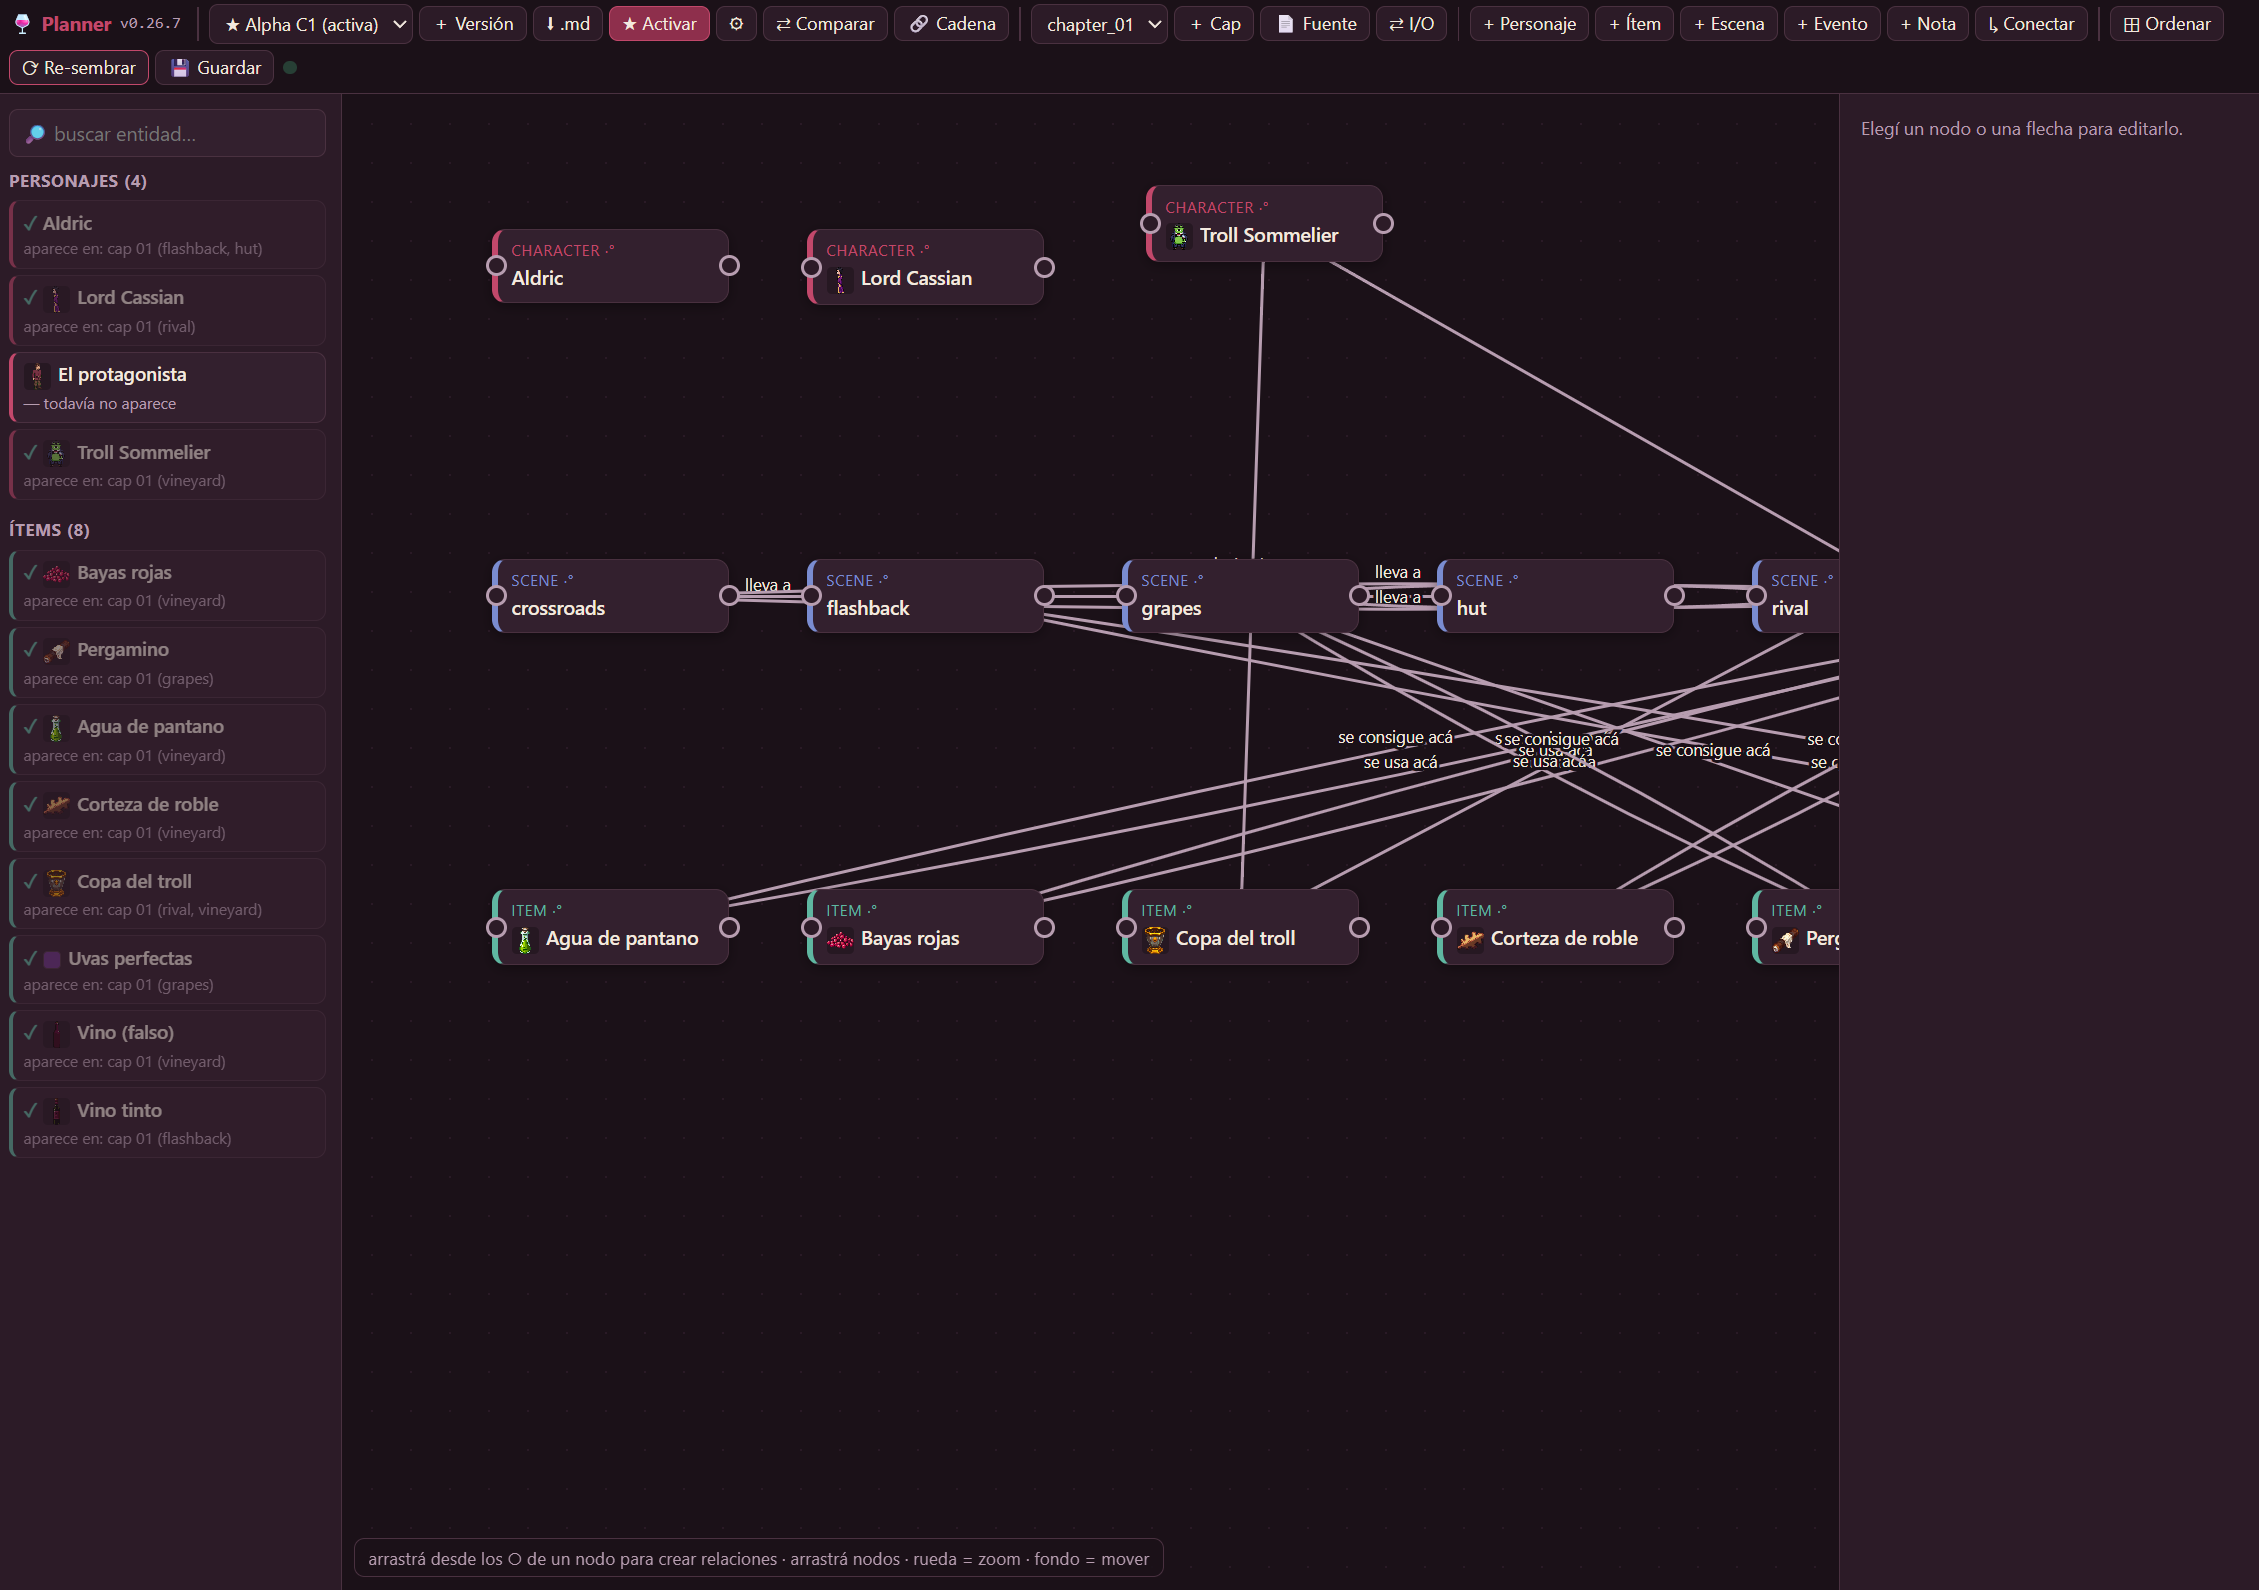2259x1590 pixels.
Task: Toggle the Activar star button
Action: click(659, 24)
